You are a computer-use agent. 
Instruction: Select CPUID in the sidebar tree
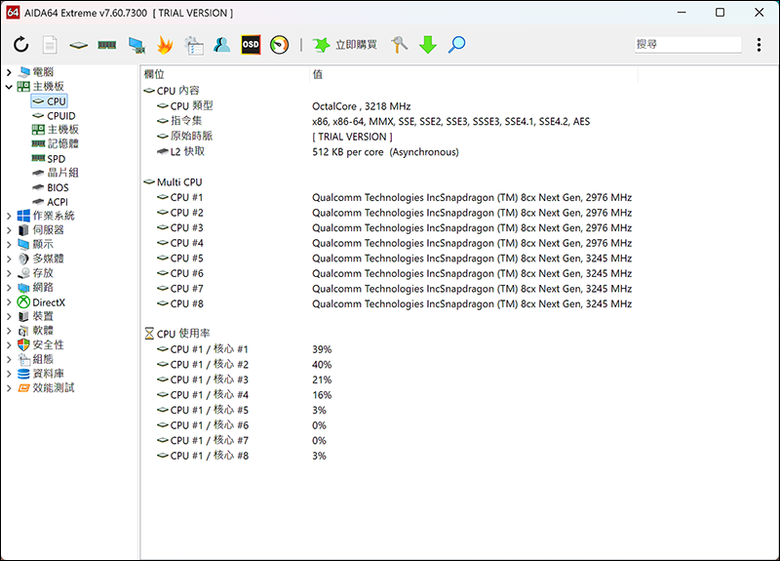pos(54,116)
